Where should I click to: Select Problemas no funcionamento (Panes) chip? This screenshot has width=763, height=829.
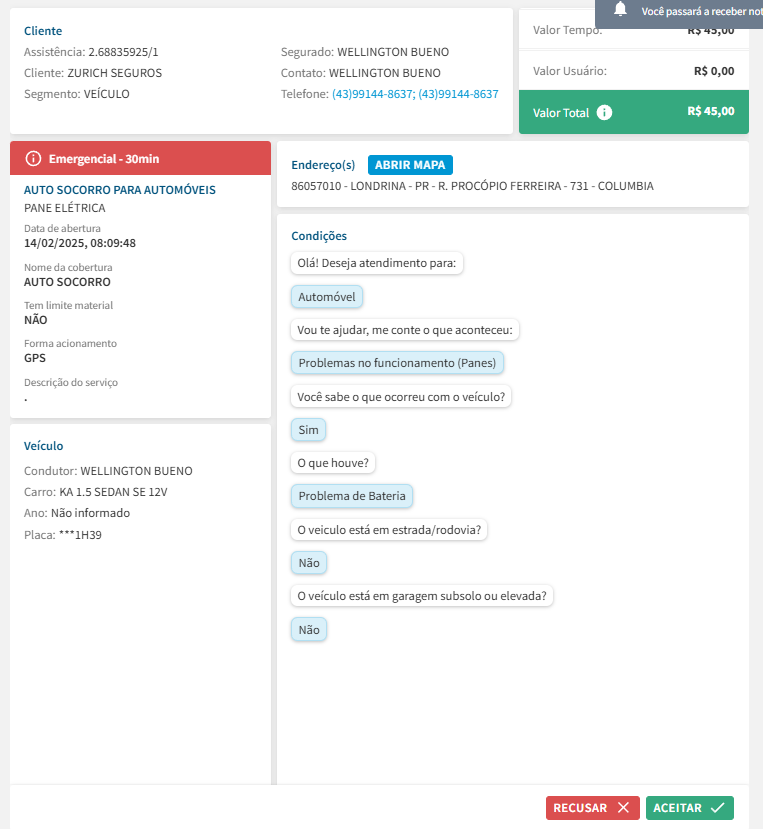click(397, 363)
